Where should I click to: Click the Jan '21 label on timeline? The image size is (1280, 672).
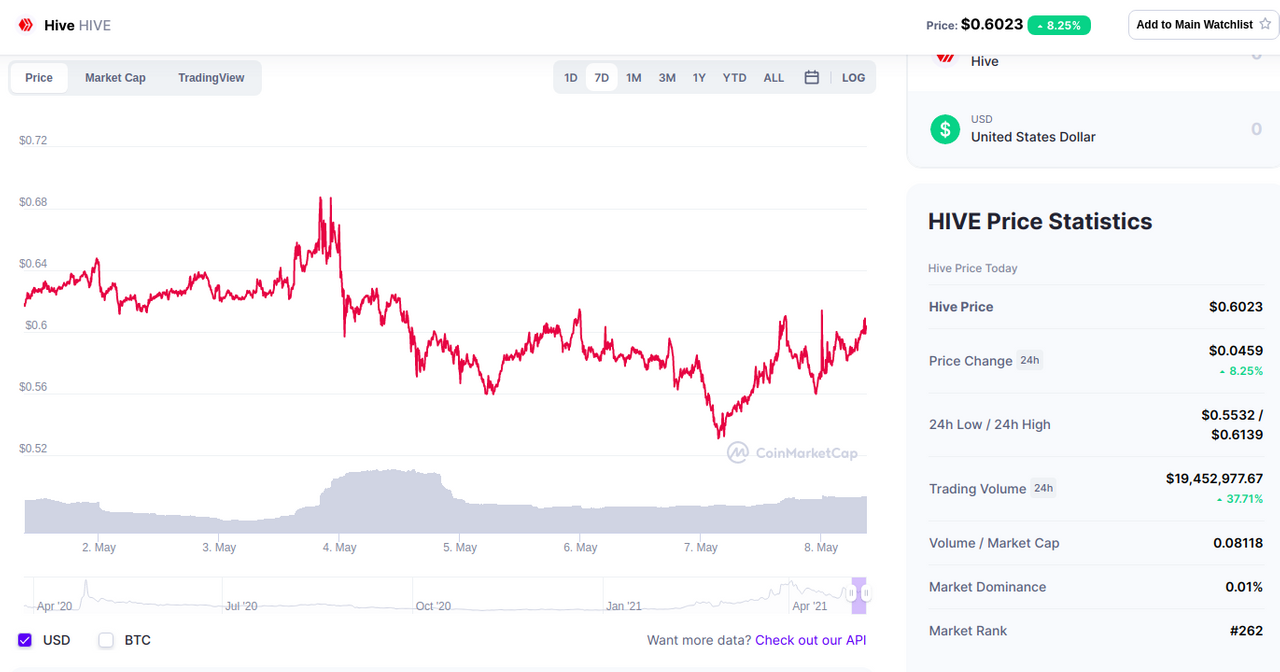pos(623,606)
